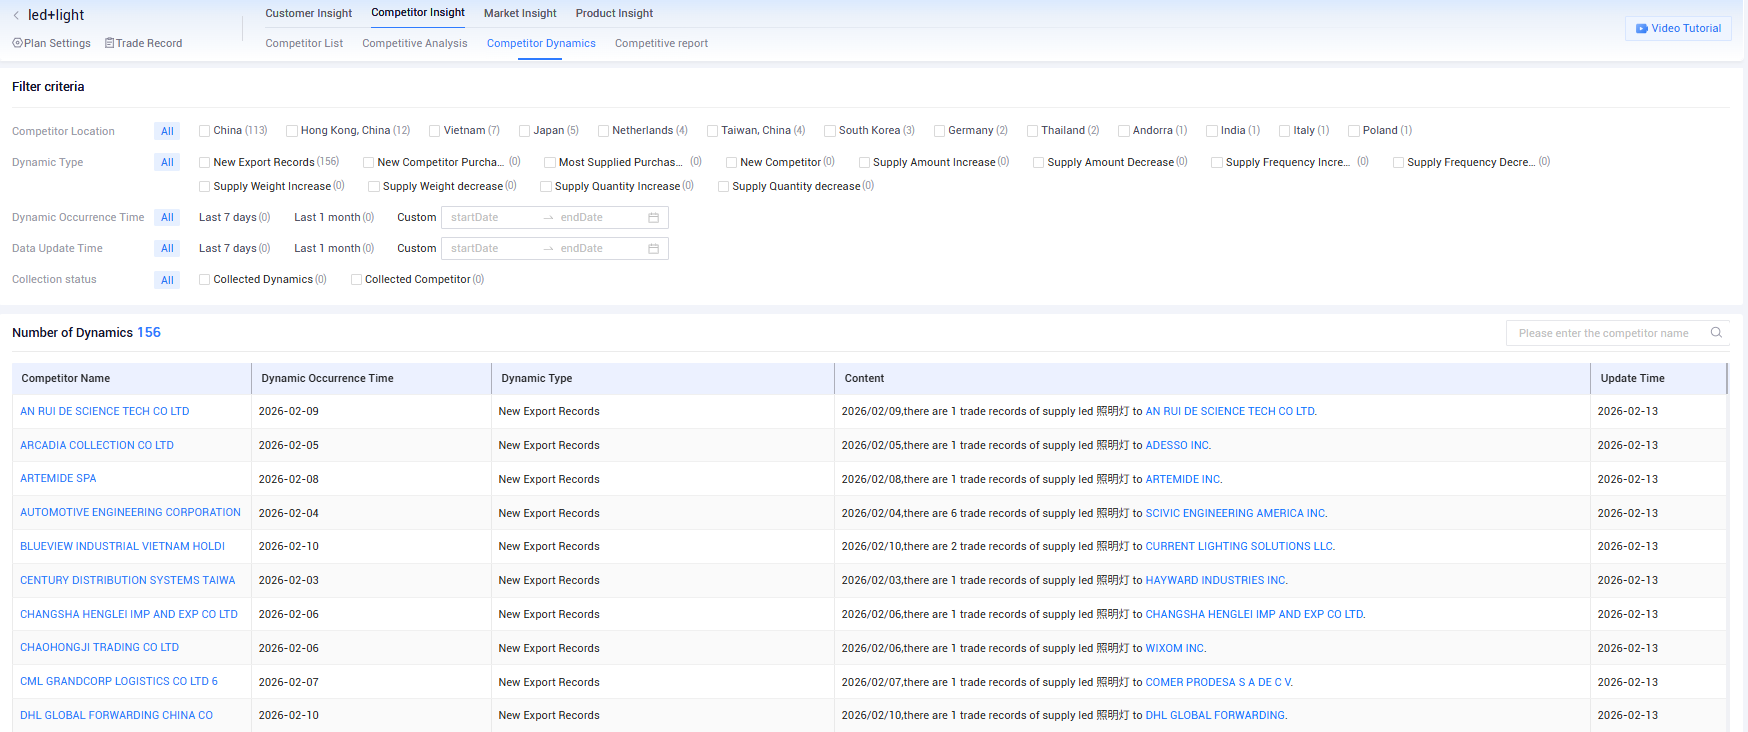The image size is (1748, 732).
Task: Check the Hong Kong, China location filter
Action: coord(292,131)
